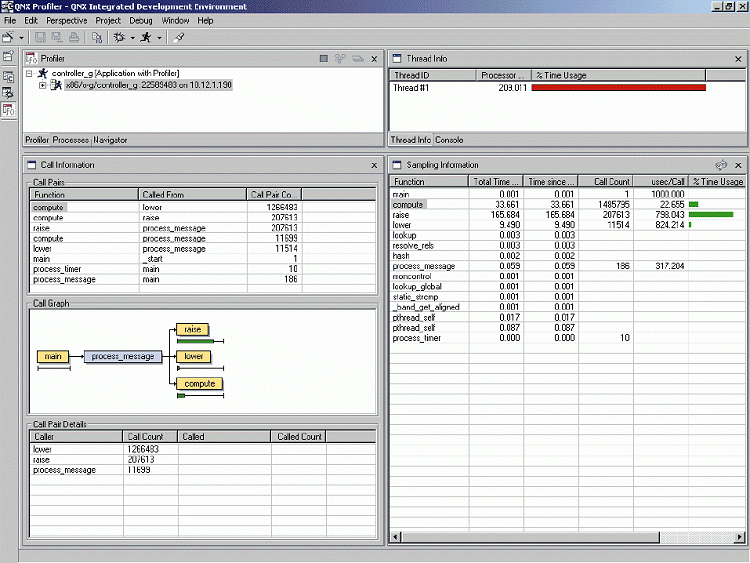Click the Save toolbar icon

(41, 37)
